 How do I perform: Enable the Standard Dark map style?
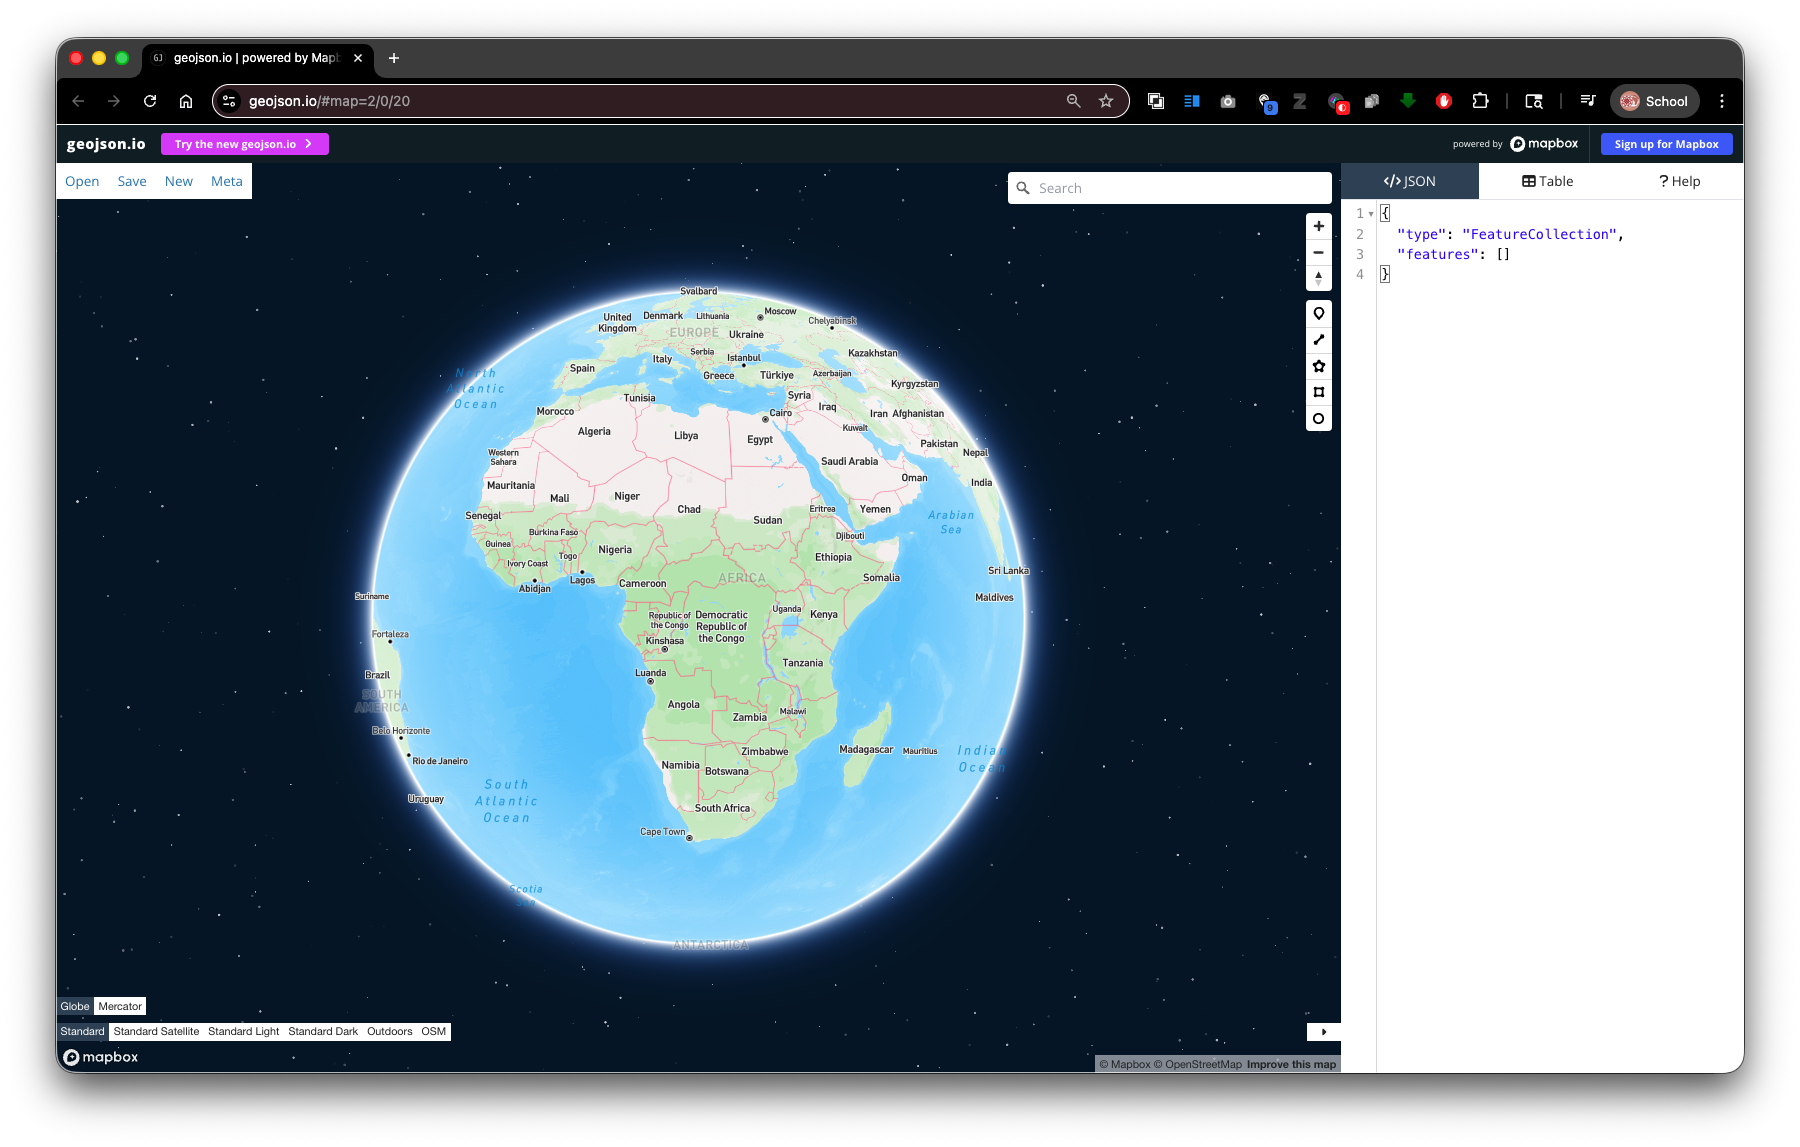[x=322, y=1031]
